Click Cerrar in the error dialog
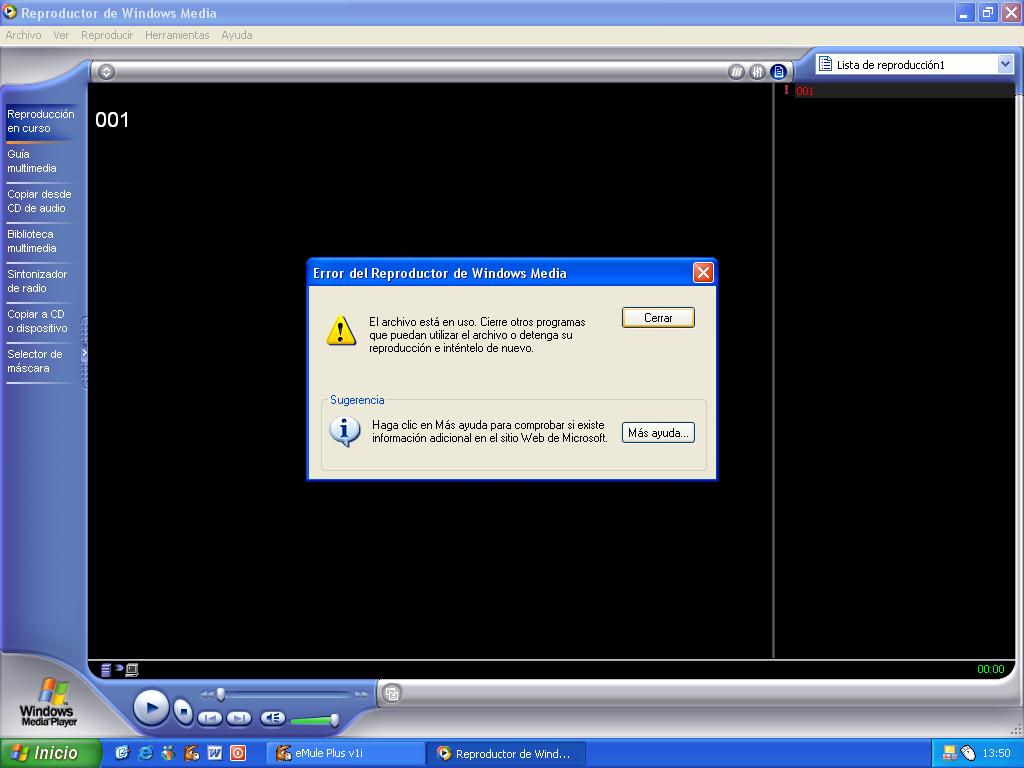Screen dimensions: 1024x768 coord(658,317)
